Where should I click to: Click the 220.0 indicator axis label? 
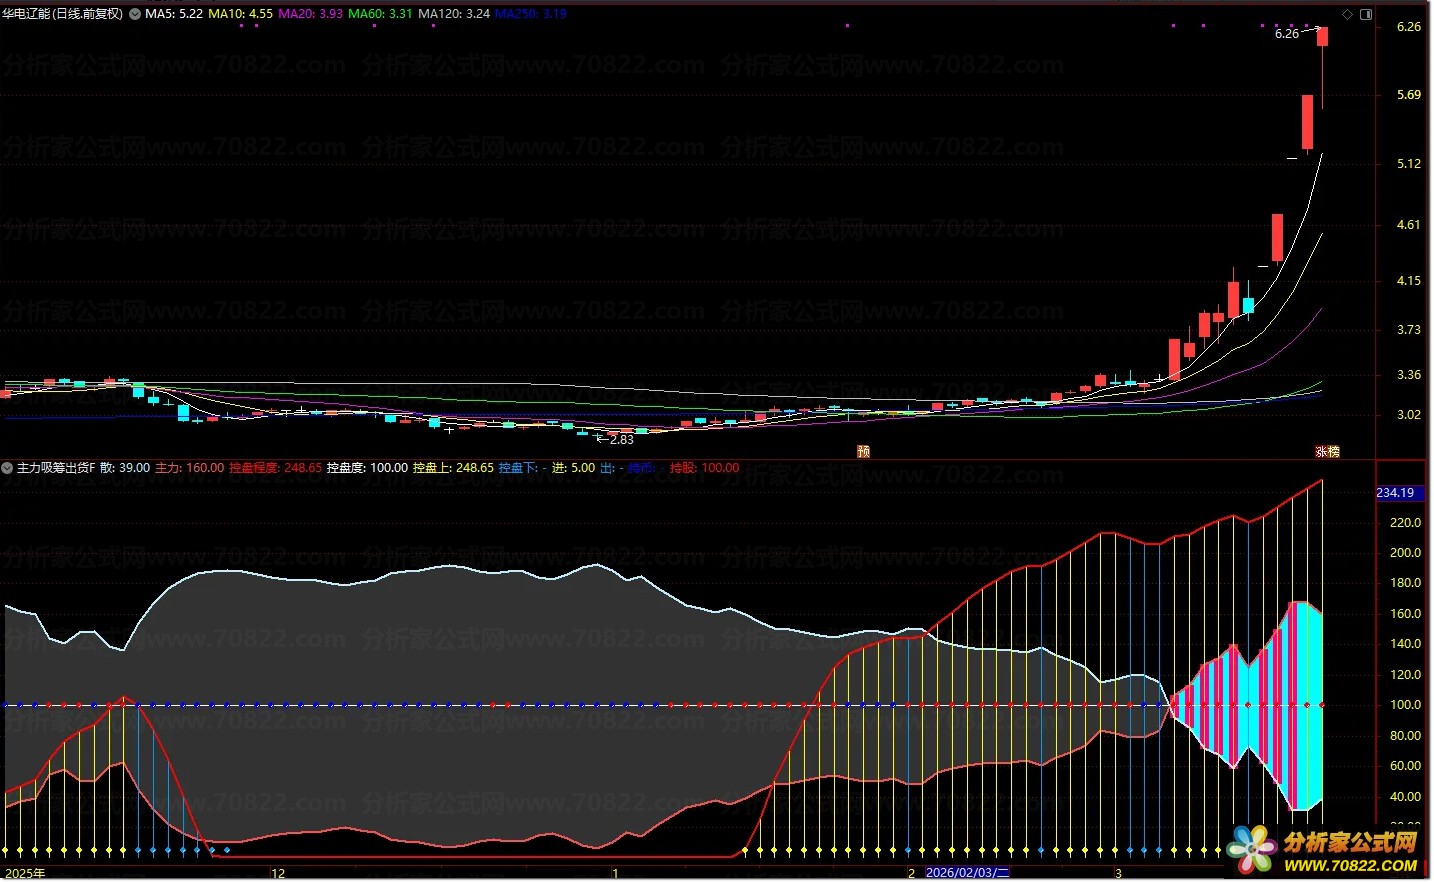[x=1405, y=523]
